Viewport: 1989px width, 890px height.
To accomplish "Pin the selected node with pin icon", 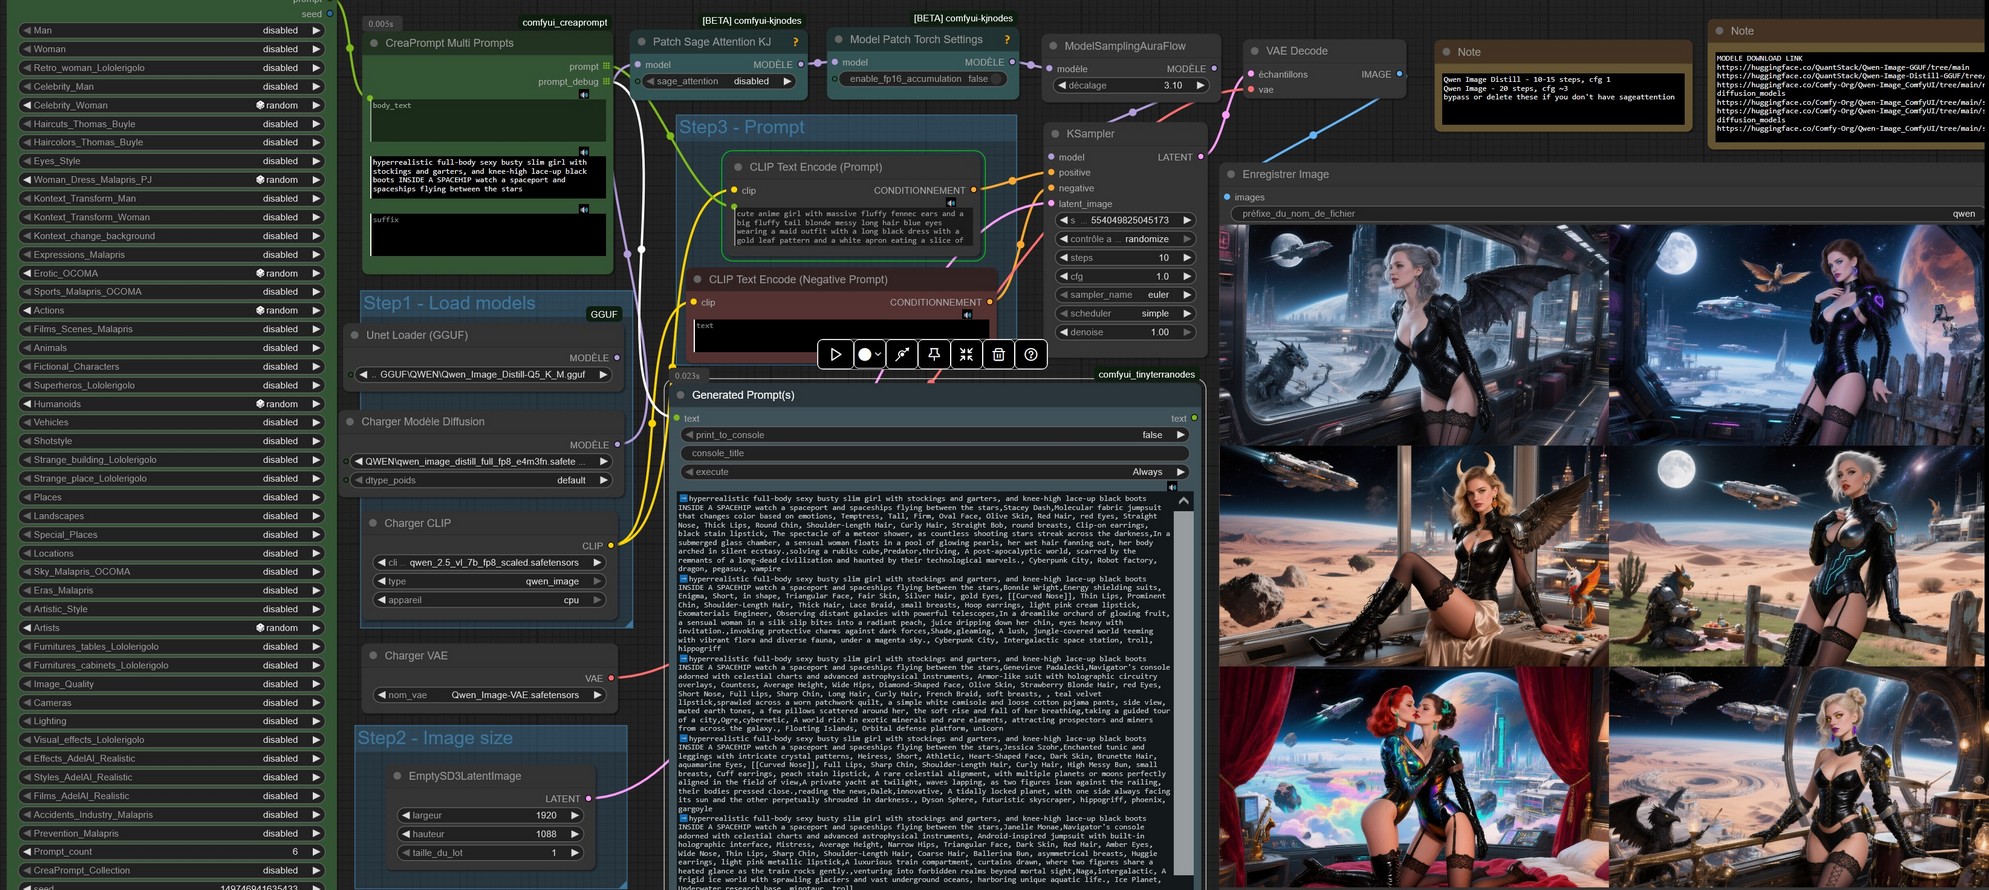I will 934,354.
